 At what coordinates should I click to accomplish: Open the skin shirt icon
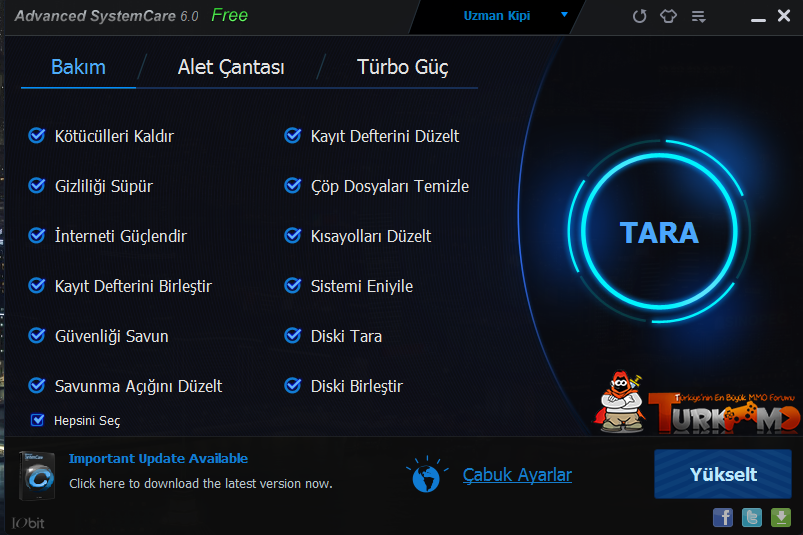pos(668,16)
